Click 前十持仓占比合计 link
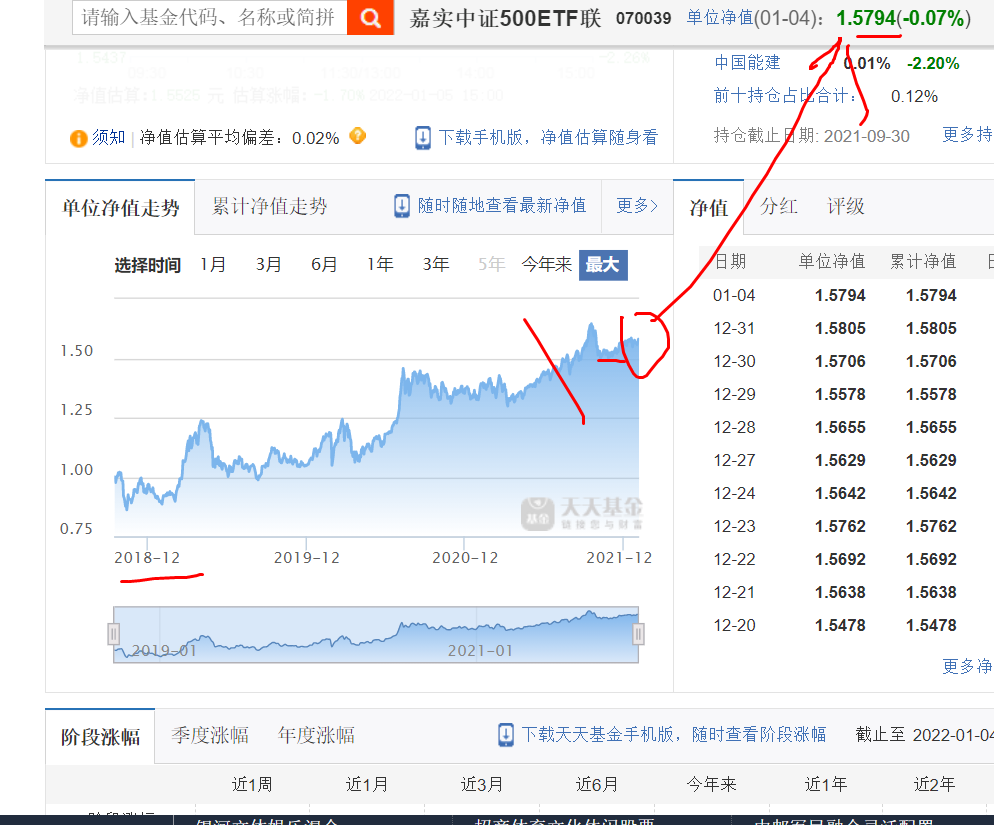The image size is (994, 825). coord(785,96)
